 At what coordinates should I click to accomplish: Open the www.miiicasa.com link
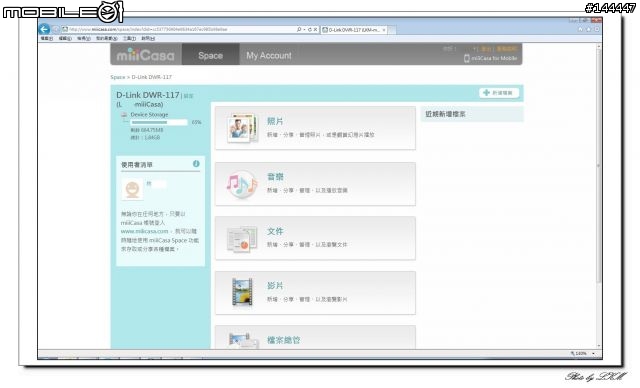(144, 231)
